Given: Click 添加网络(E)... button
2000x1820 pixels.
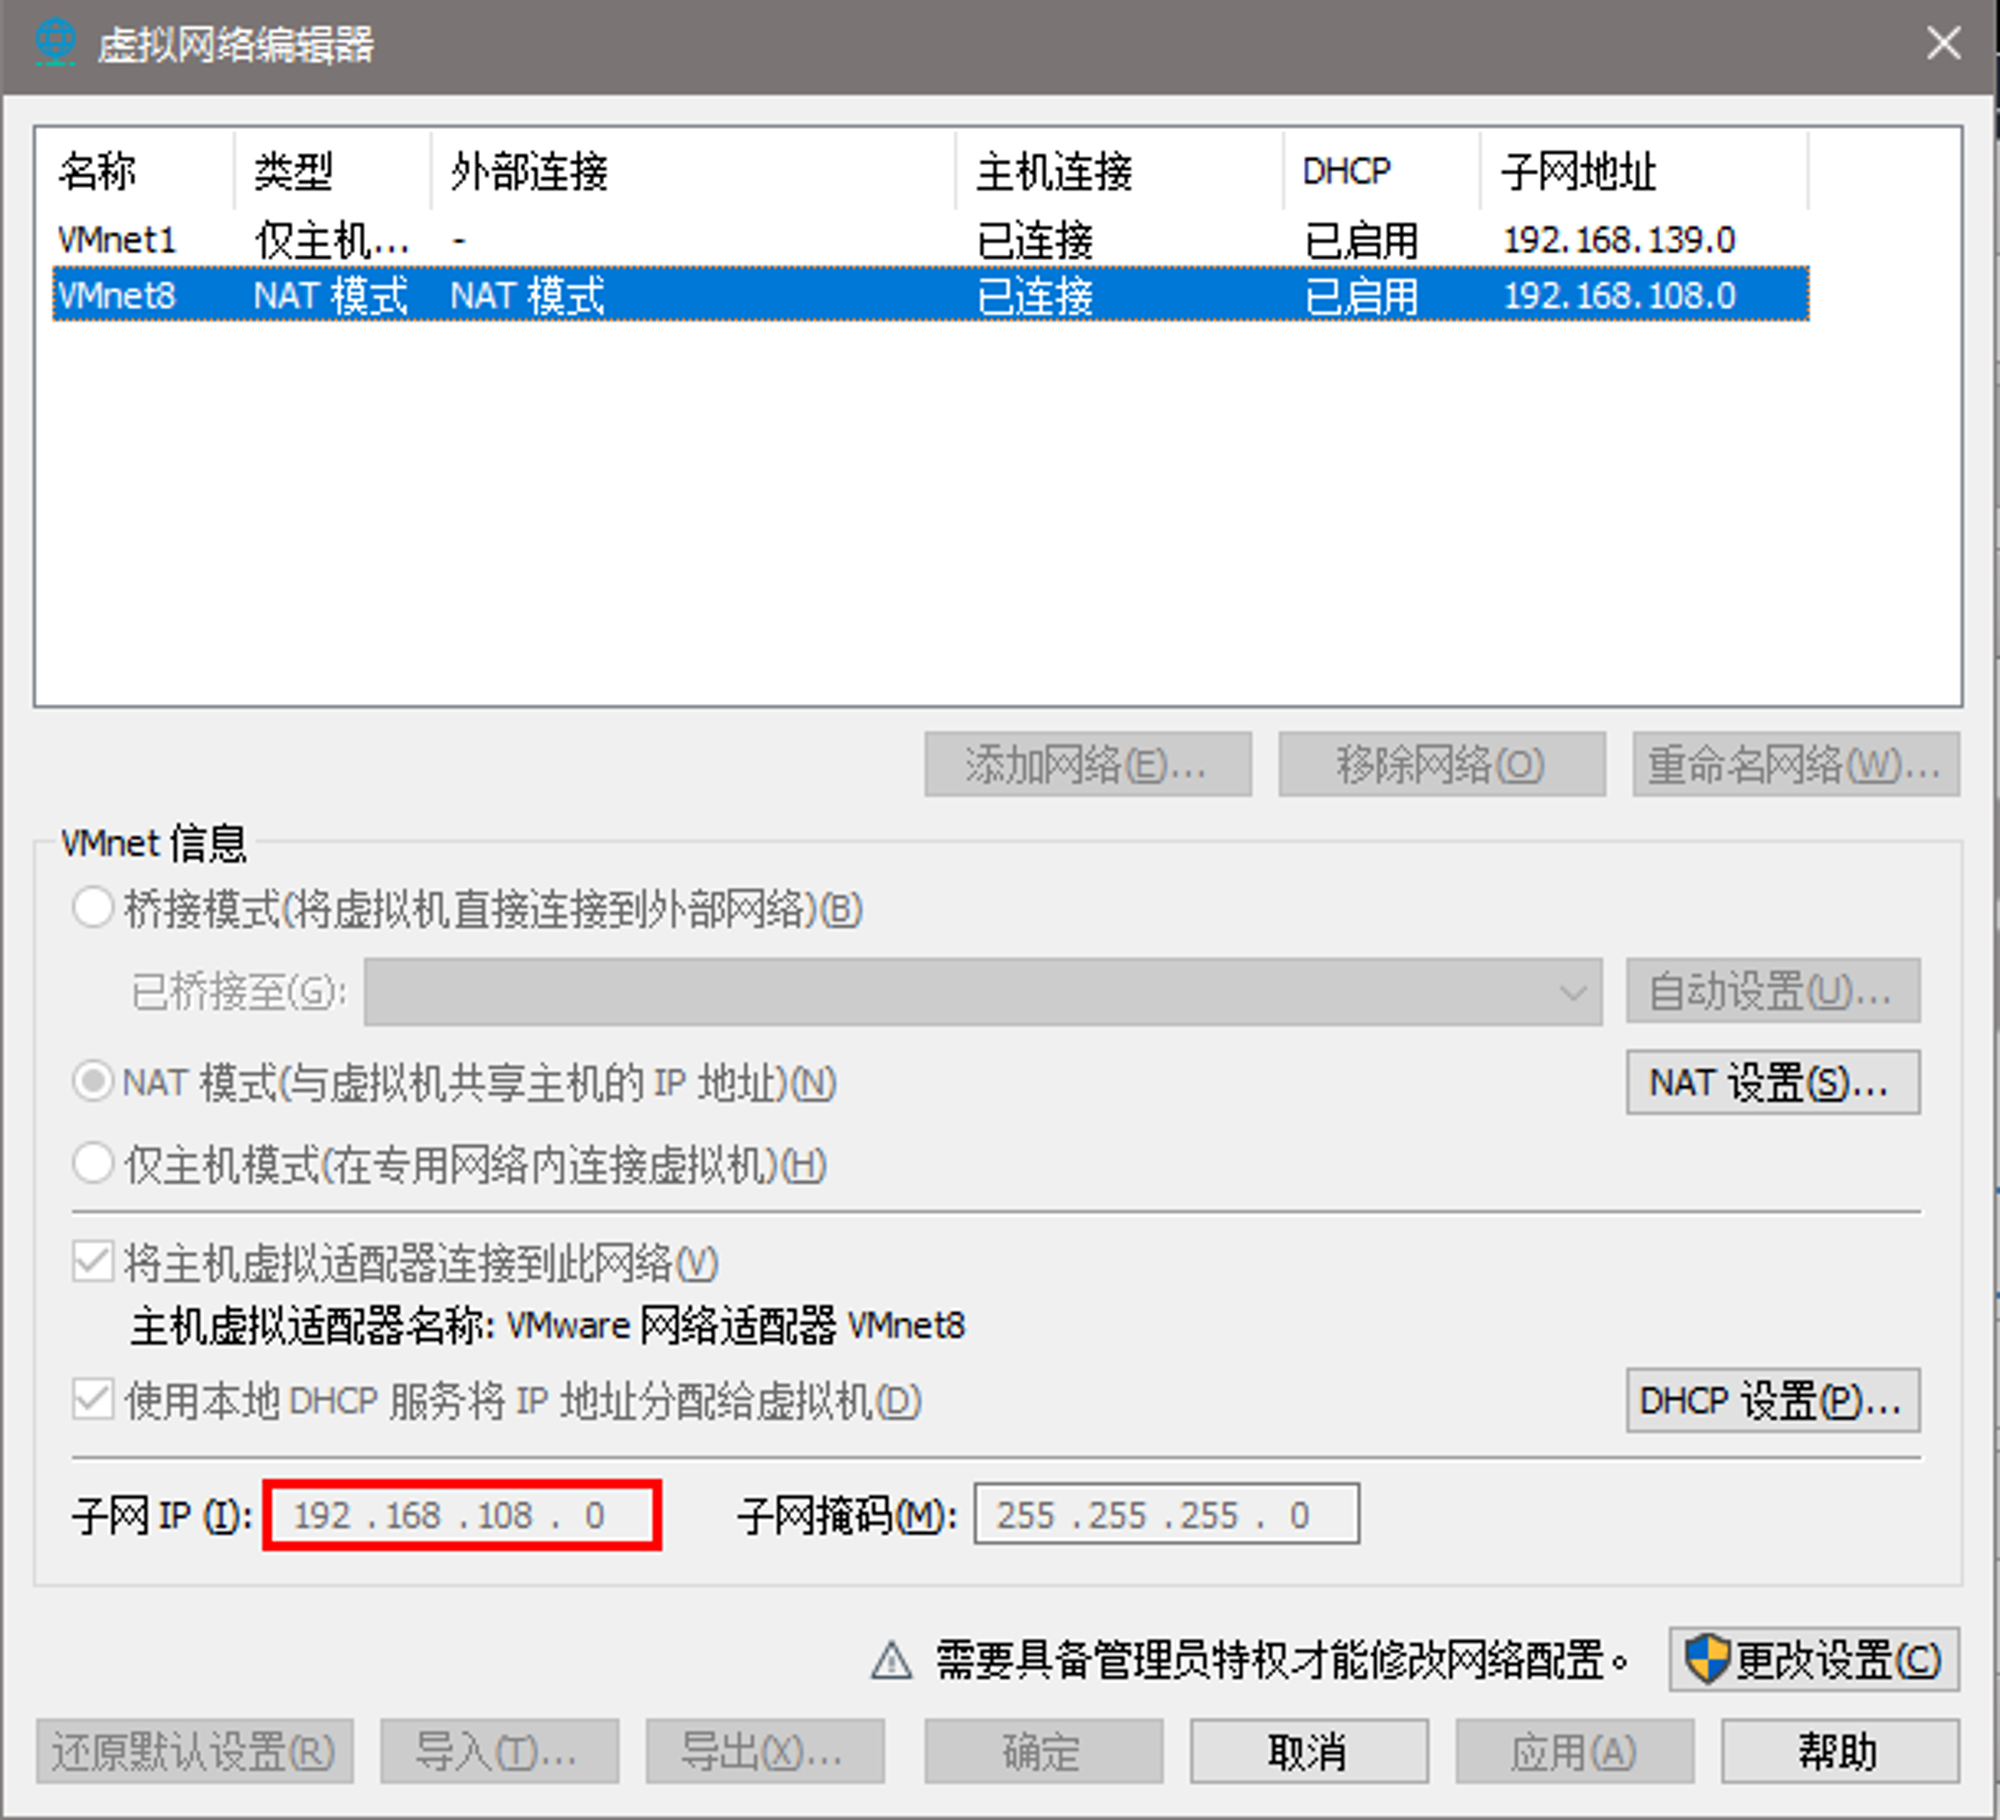Looking at the screenshot, I should coord(1088,765).
